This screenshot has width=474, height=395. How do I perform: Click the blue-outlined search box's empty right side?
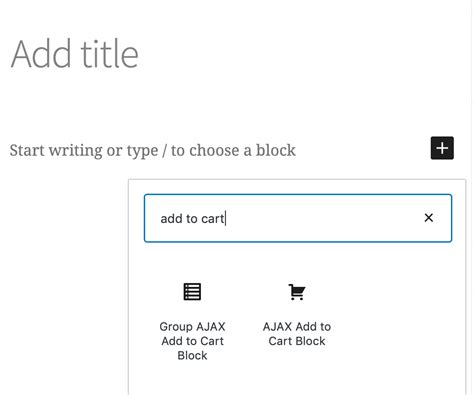(323, 218)
